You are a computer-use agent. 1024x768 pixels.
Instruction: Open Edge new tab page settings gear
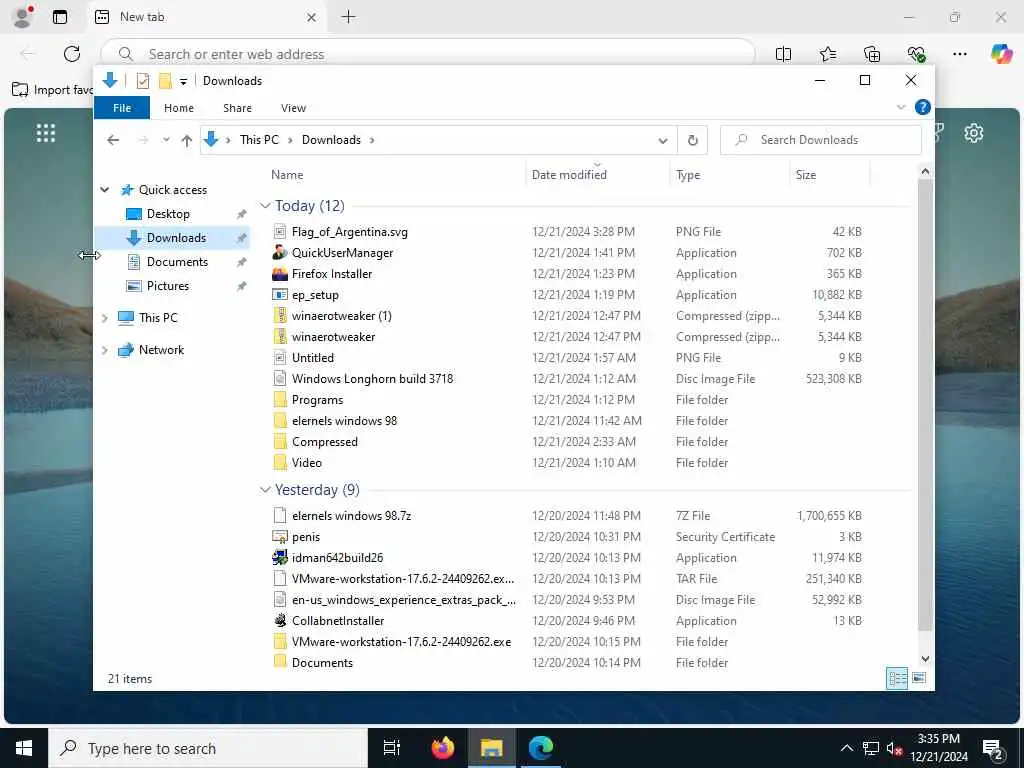click(x=973, y=133)
